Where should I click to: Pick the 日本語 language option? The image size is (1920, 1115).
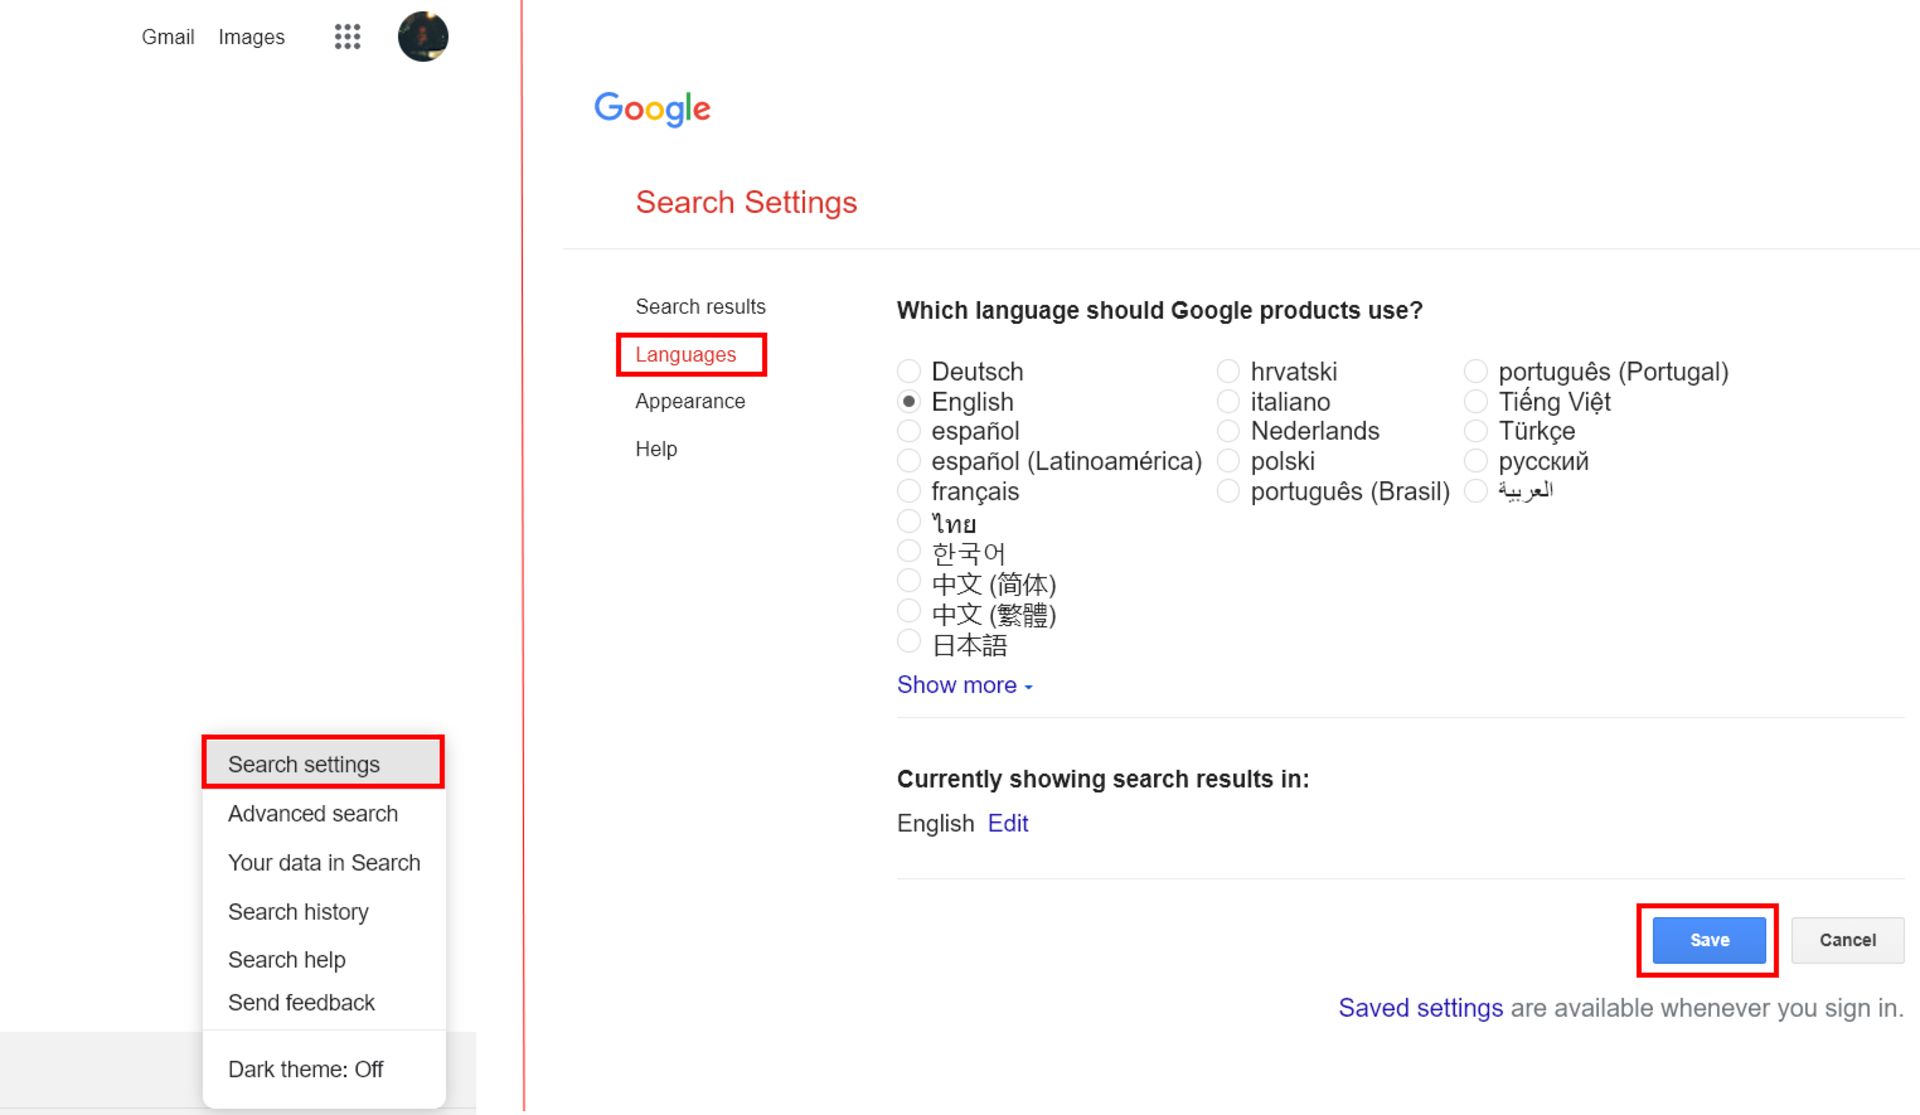[909, 642]
